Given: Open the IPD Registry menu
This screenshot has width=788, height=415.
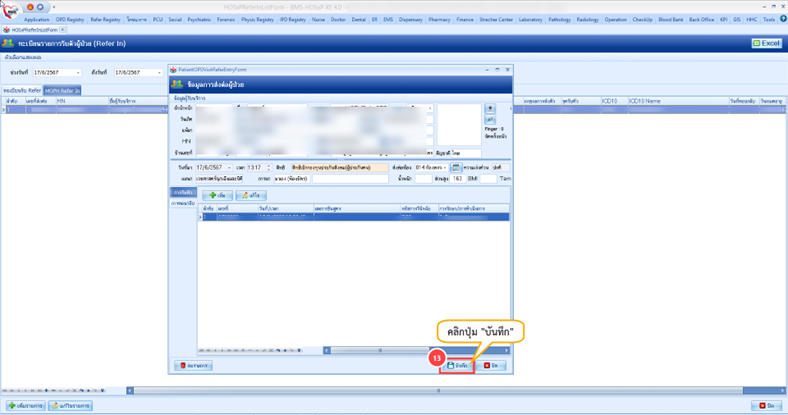Looking at the screenshot, I should pos(293,20).
